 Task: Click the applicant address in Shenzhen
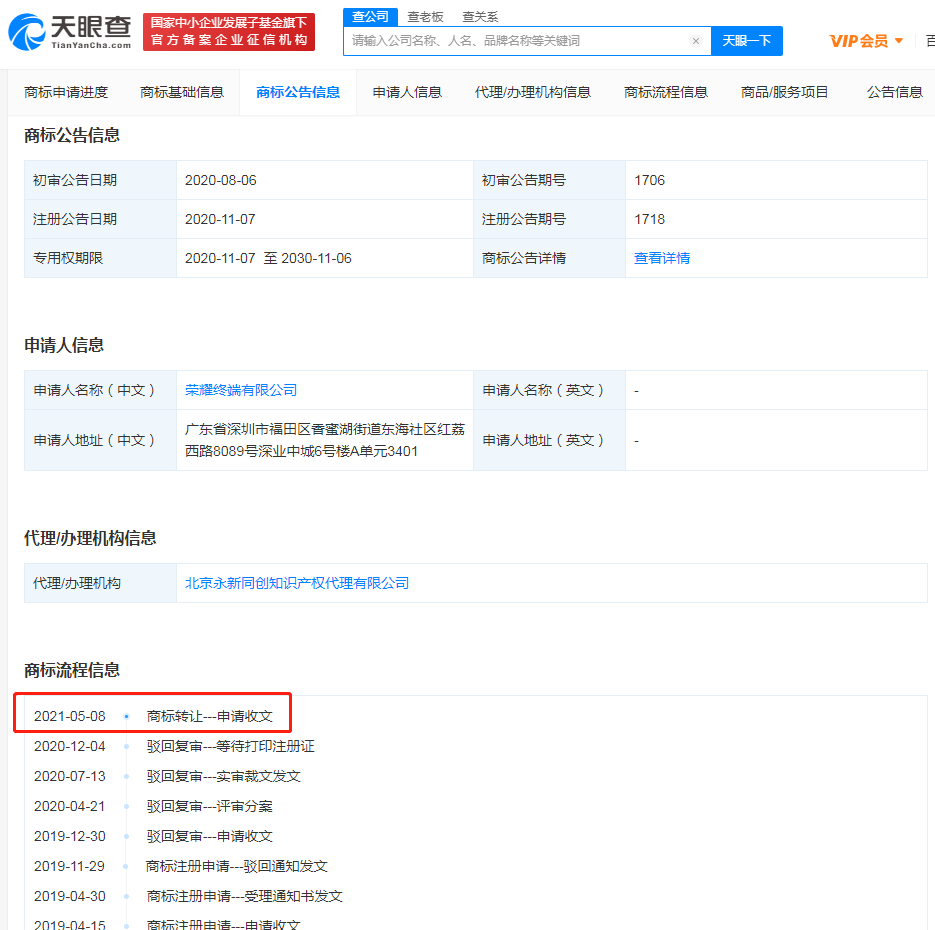[324, 441]
